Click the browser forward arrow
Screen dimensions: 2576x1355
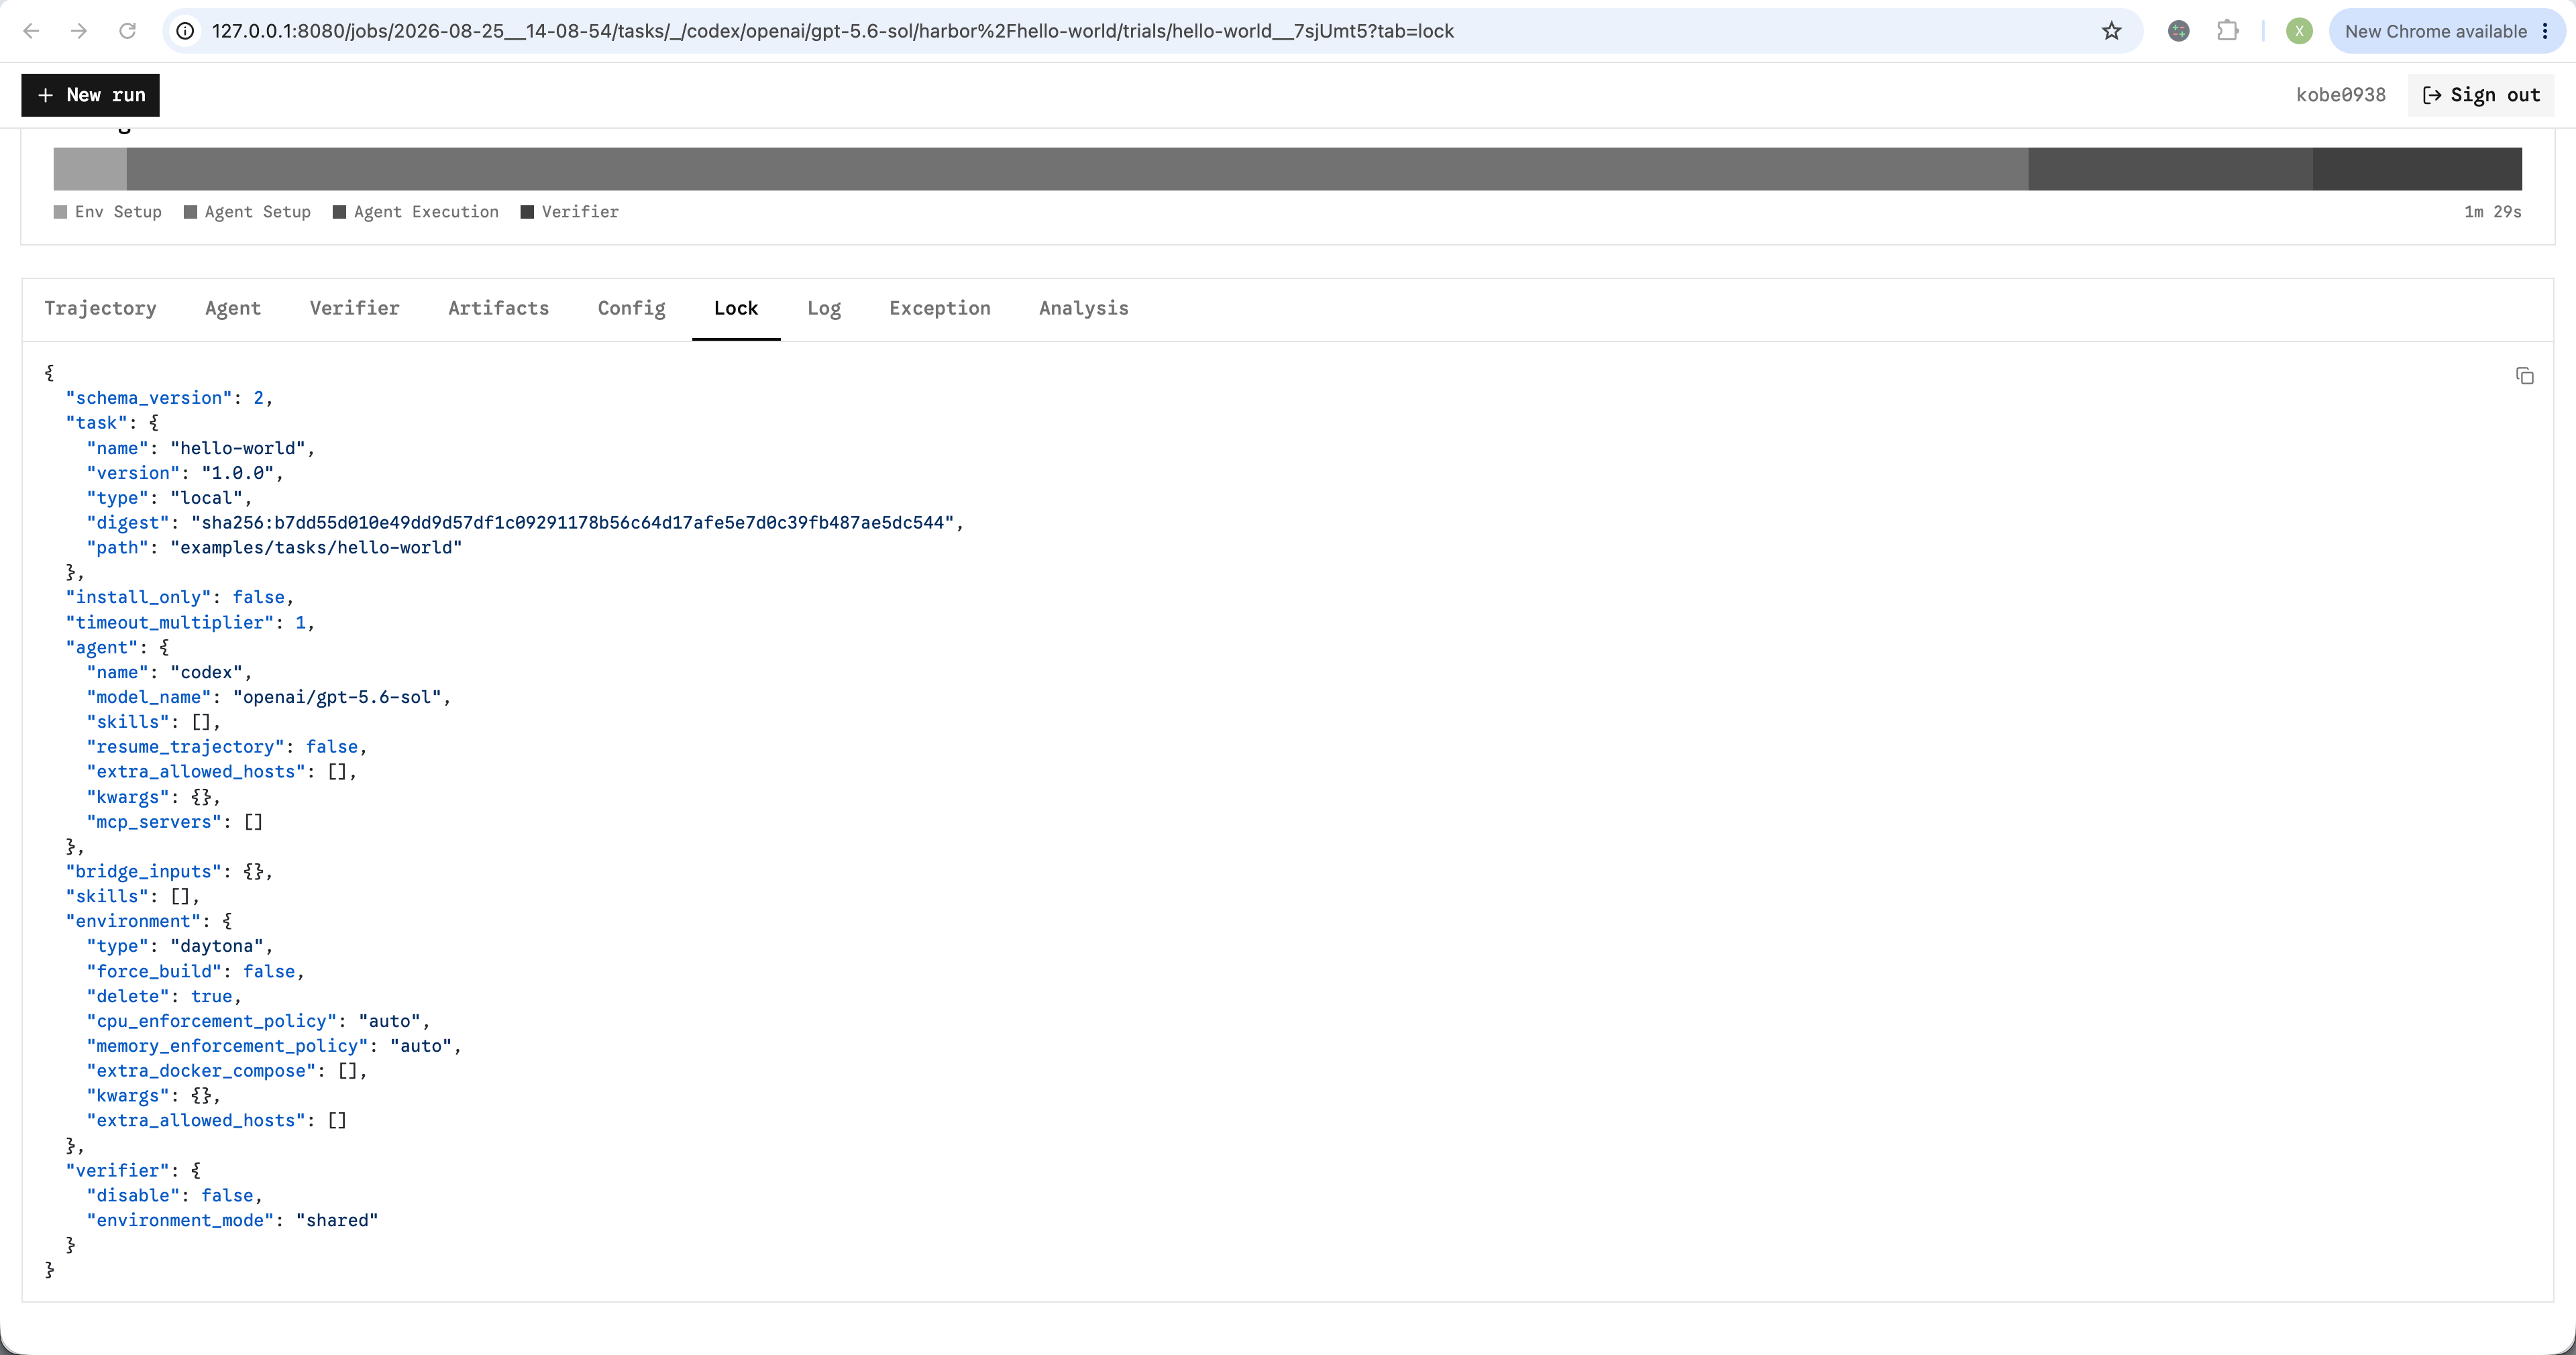tap(79, 31)
